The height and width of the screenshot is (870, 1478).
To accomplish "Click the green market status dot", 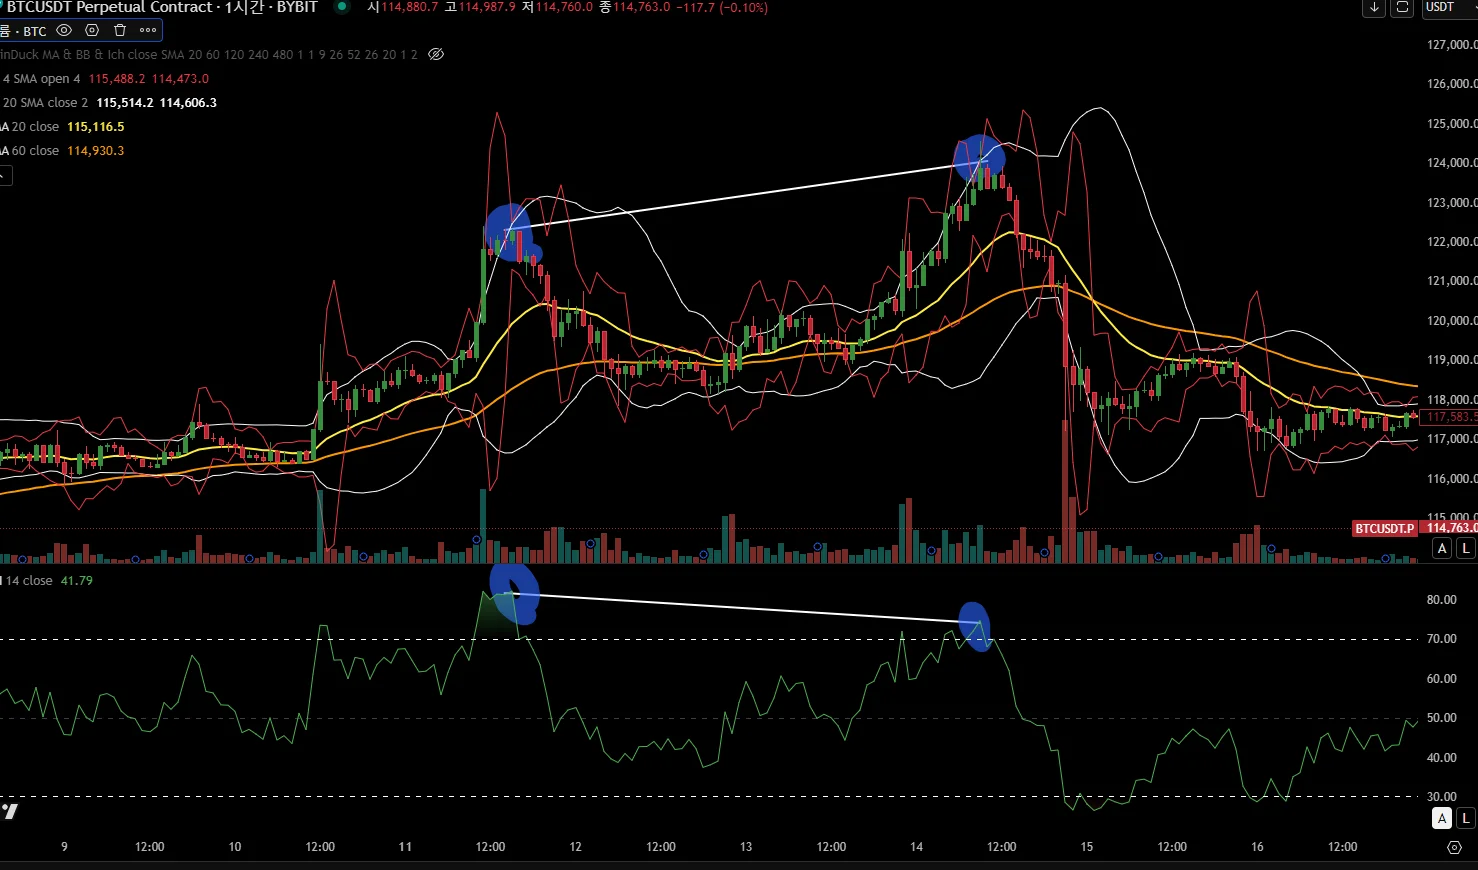I will 342,6.
